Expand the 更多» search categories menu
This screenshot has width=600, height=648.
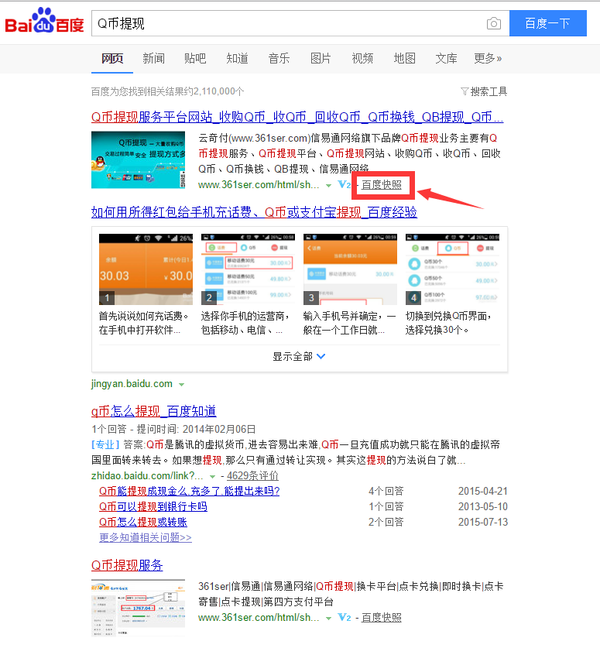click(x=488, y=58)
